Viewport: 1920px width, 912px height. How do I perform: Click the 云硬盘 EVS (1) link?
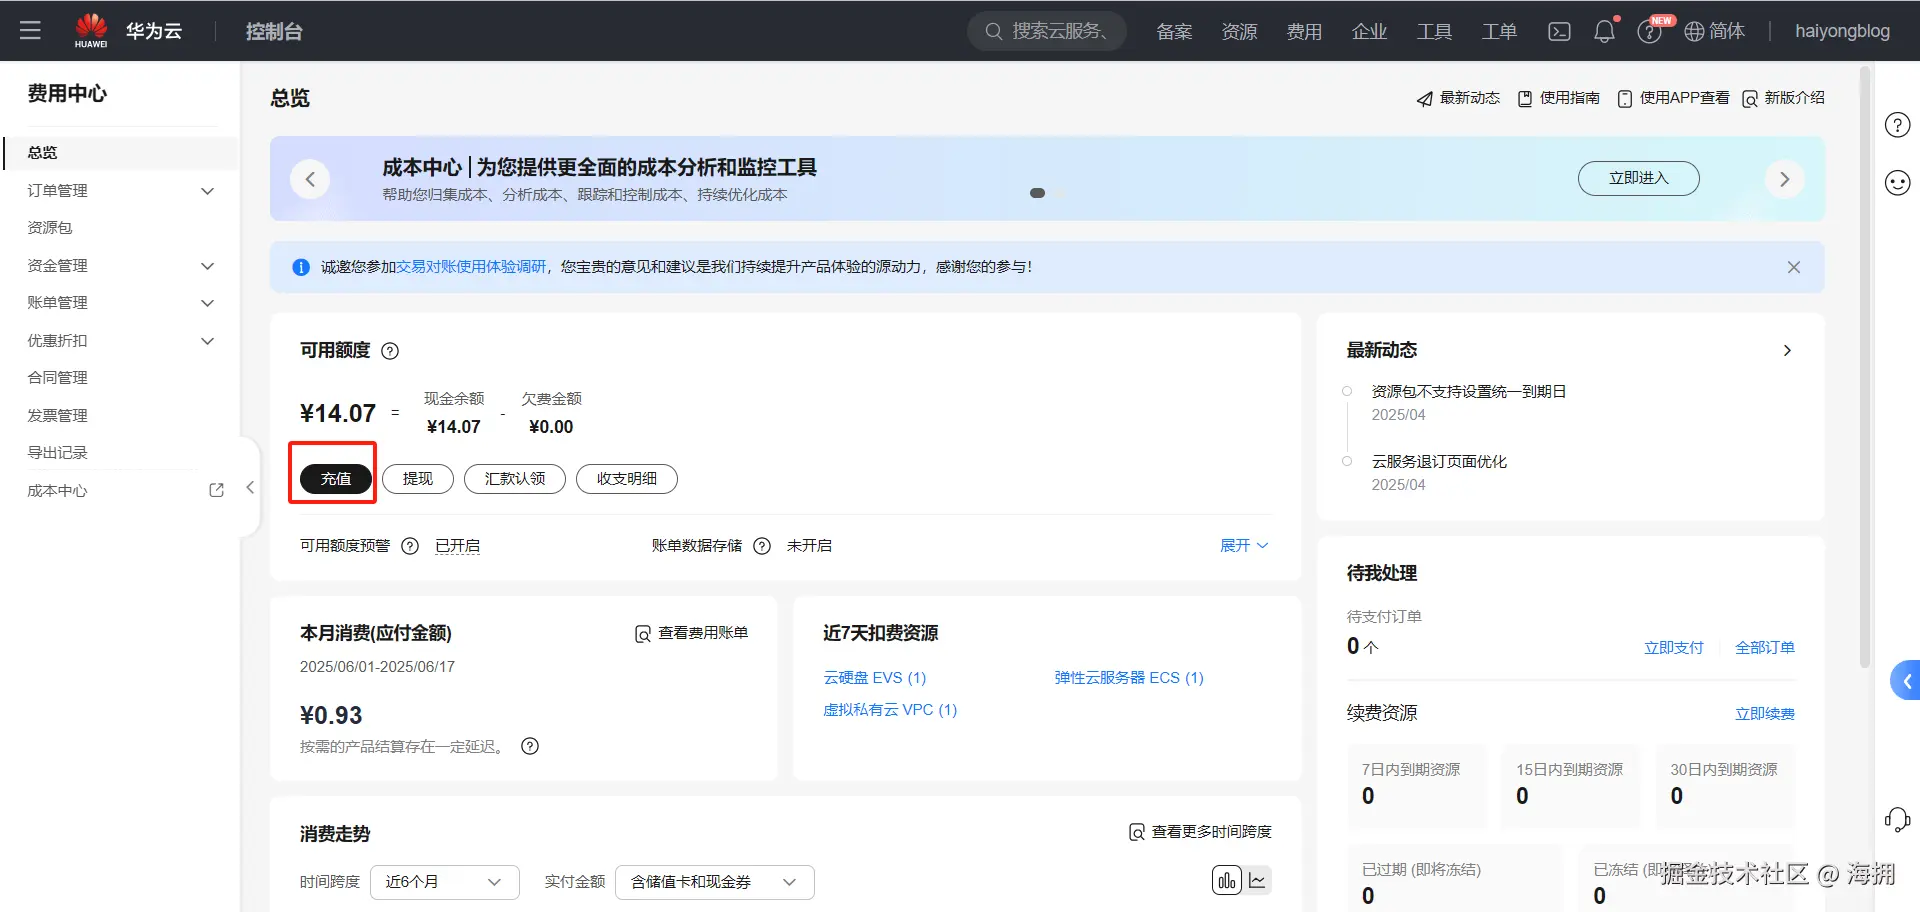[x=874, y=677]
